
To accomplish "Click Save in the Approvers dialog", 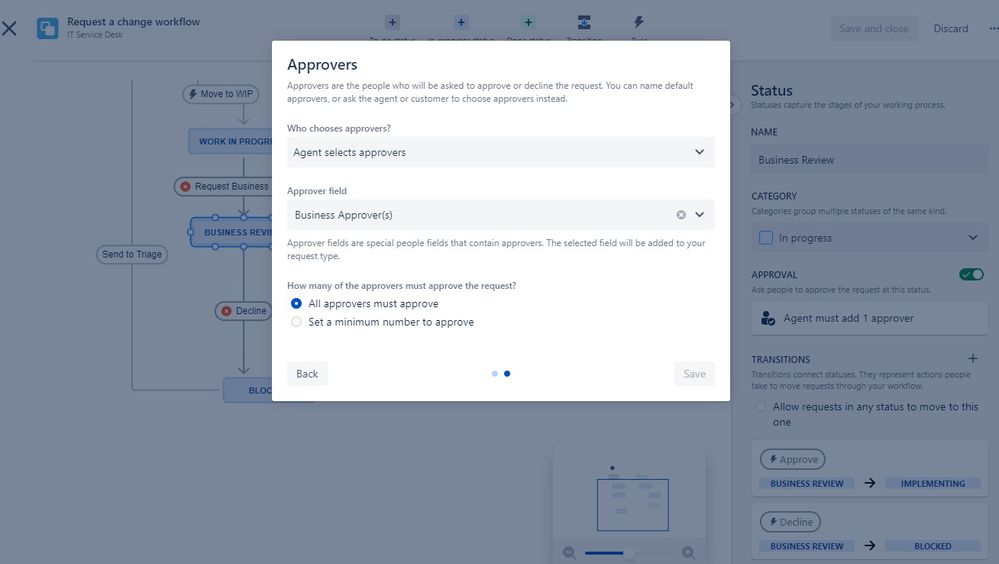I will [x=694, y=373].
